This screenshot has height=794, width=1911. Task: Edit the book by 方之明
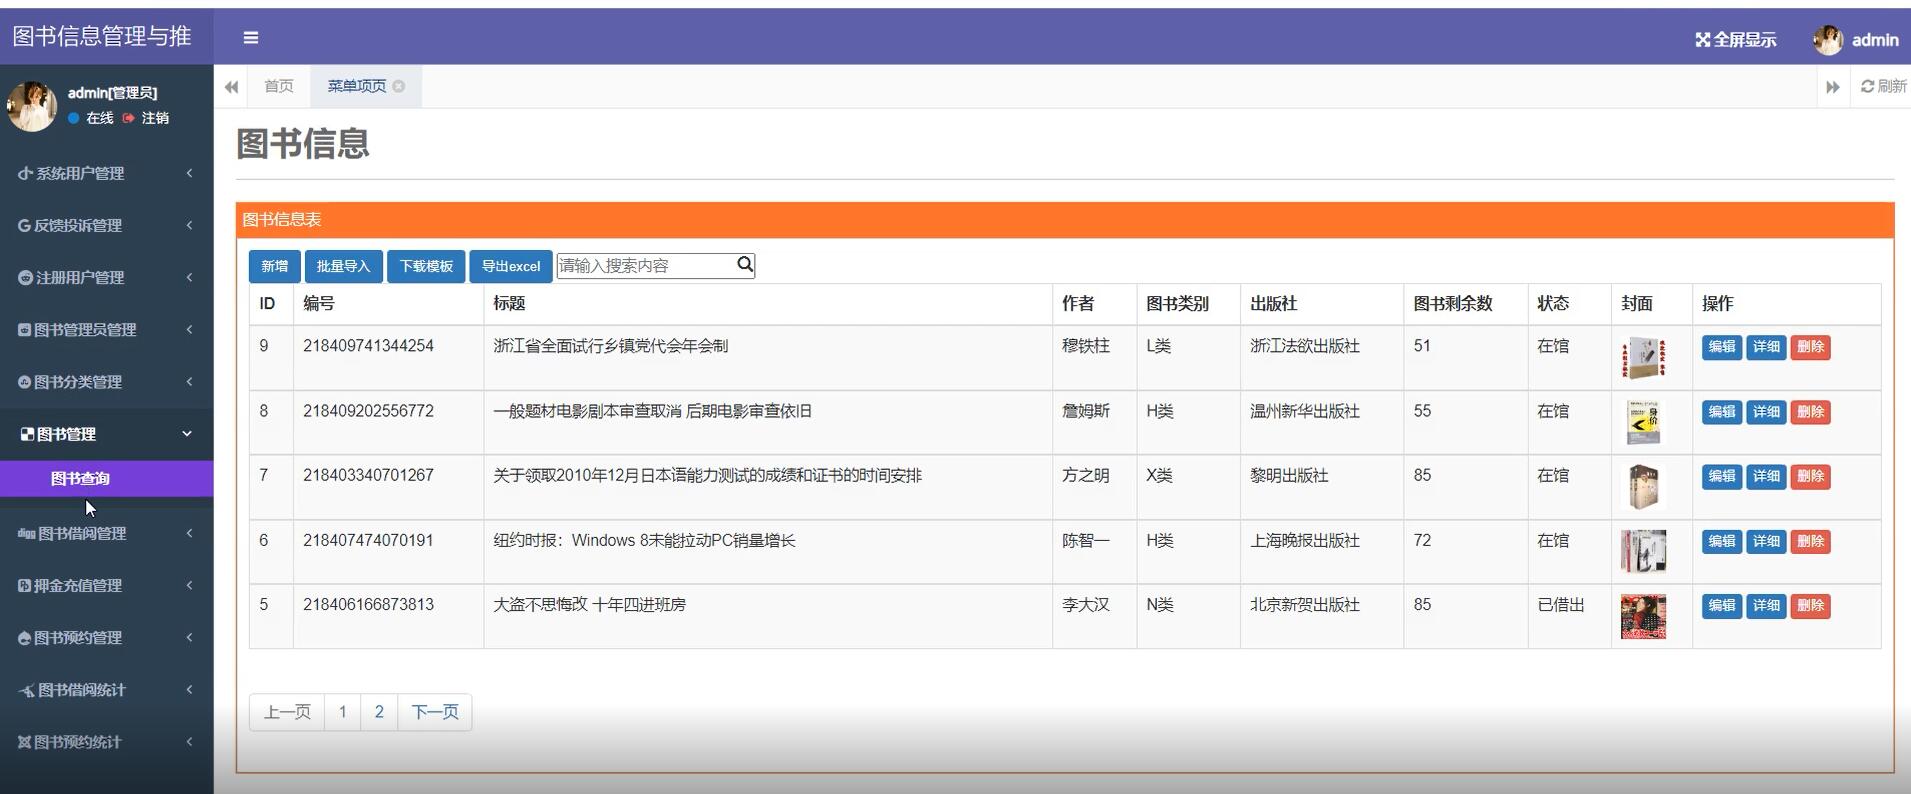pos(1721,476)
